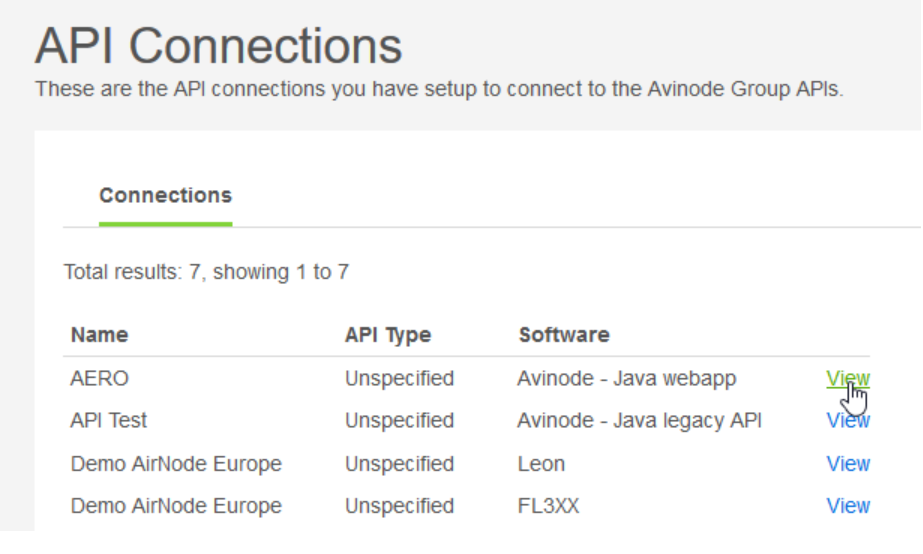Switch to the Connections tab

(165, 195)
